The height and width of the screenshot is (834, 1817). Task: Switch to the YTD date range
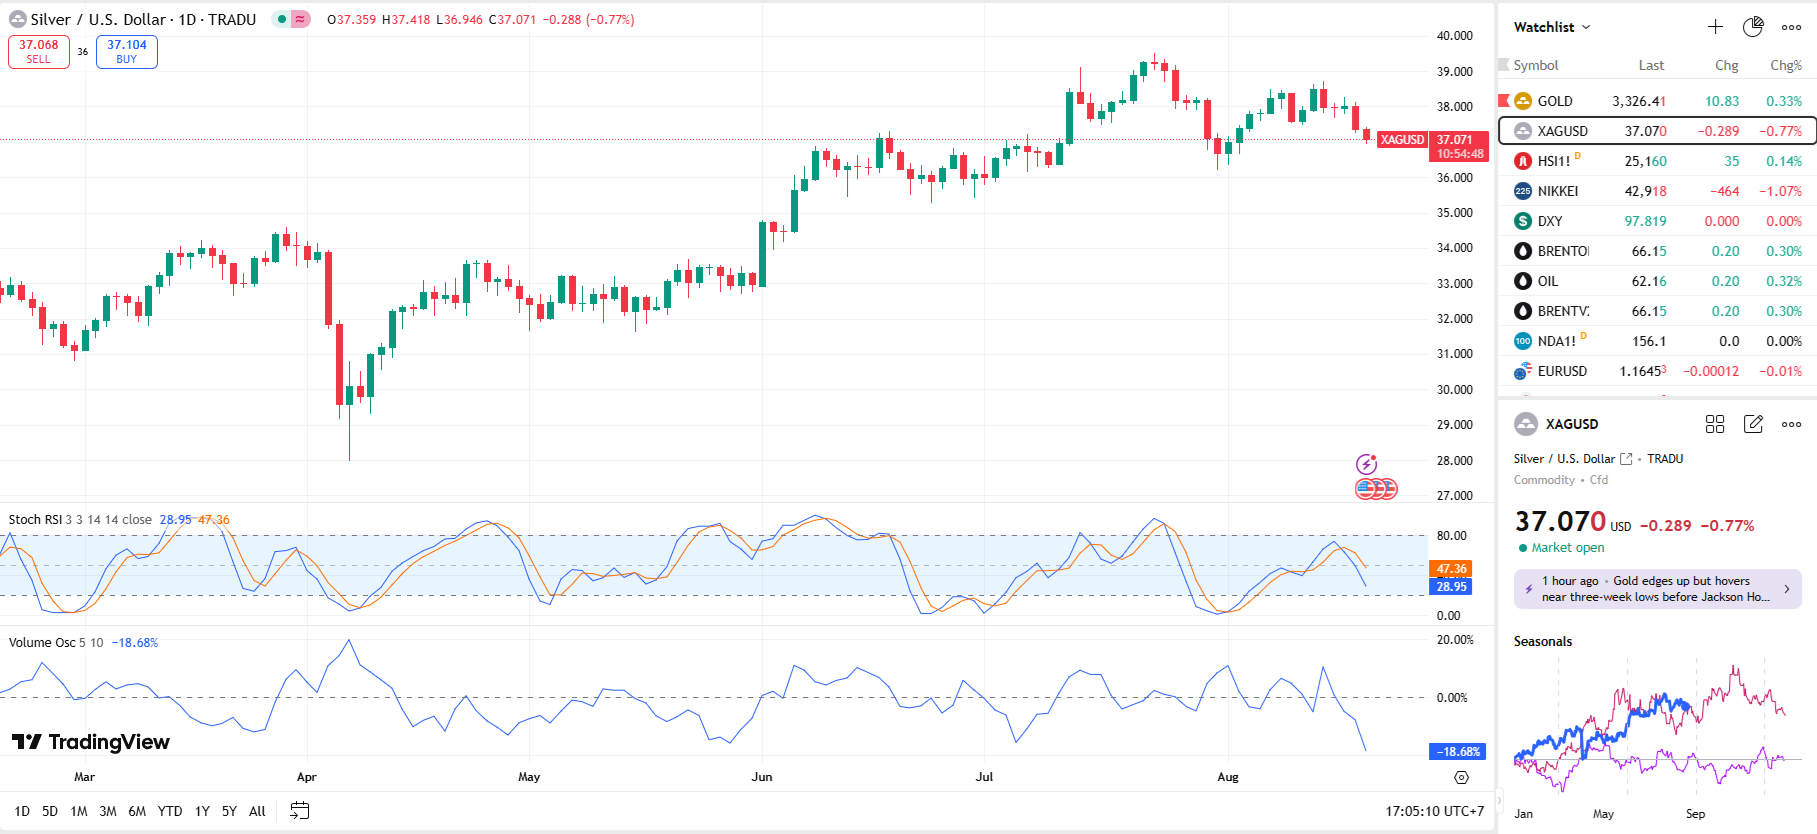(170, 811)
